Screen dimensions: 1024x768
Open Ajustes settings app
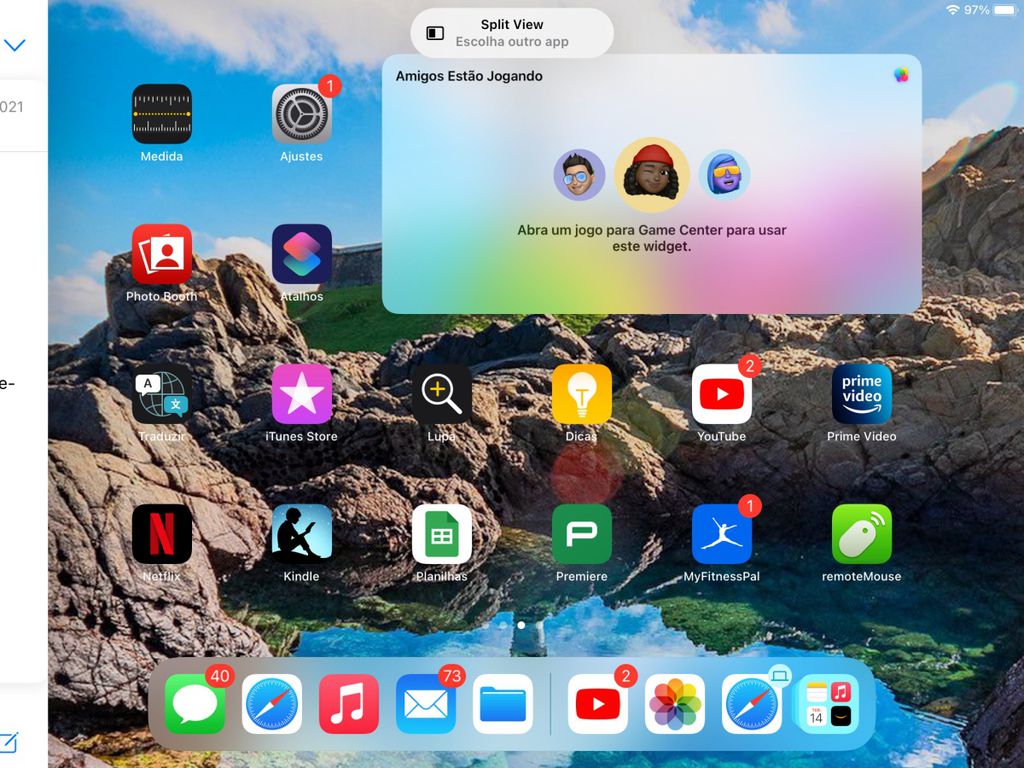coord(301,114)
